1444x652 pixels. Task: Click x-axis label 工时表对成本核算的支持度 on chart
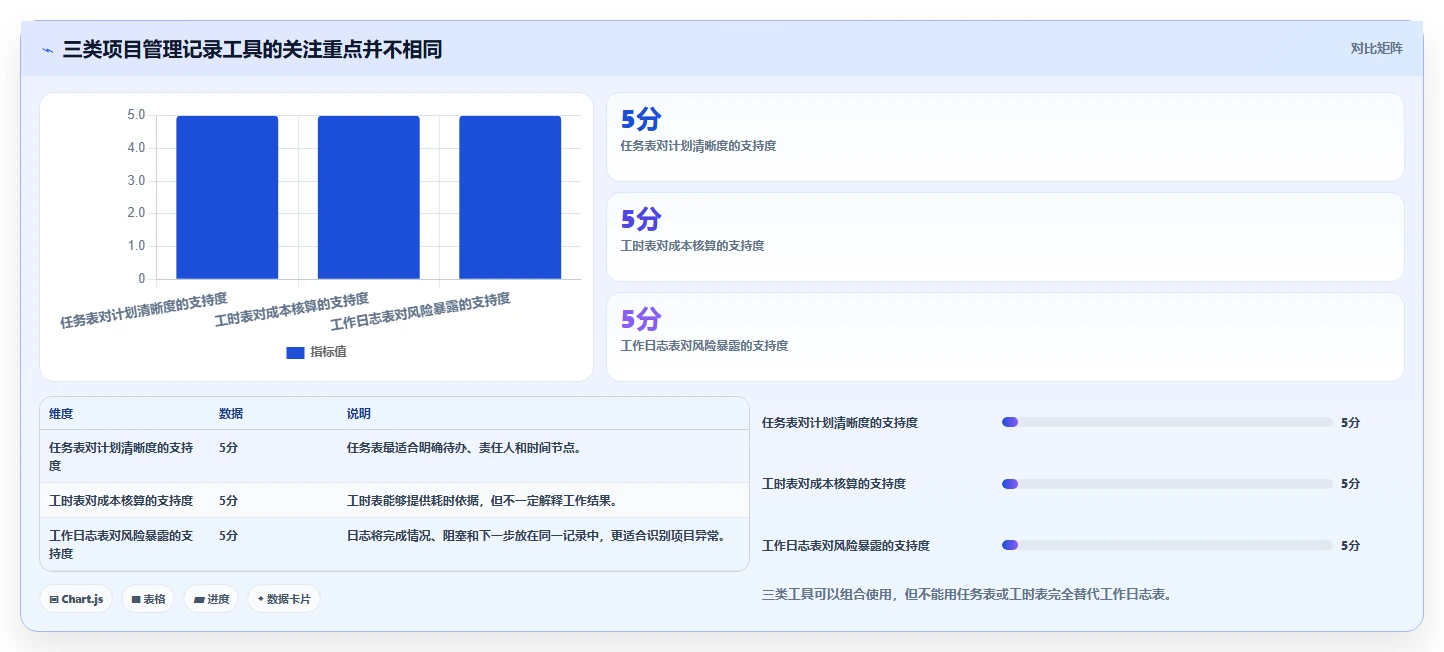292,311
